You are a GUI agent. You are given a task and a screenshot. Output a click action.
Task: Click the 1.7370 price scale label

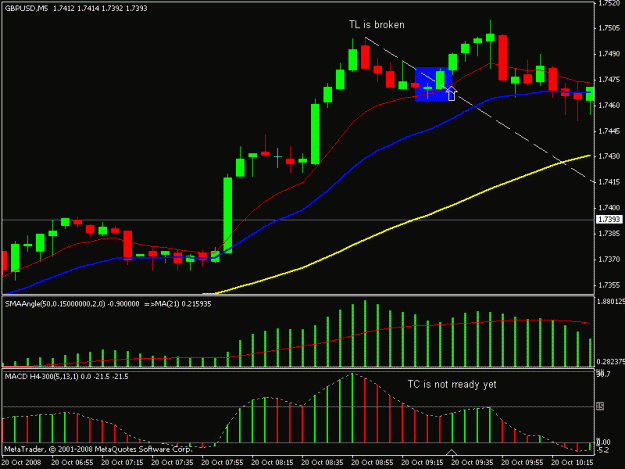tap(609, 259)
